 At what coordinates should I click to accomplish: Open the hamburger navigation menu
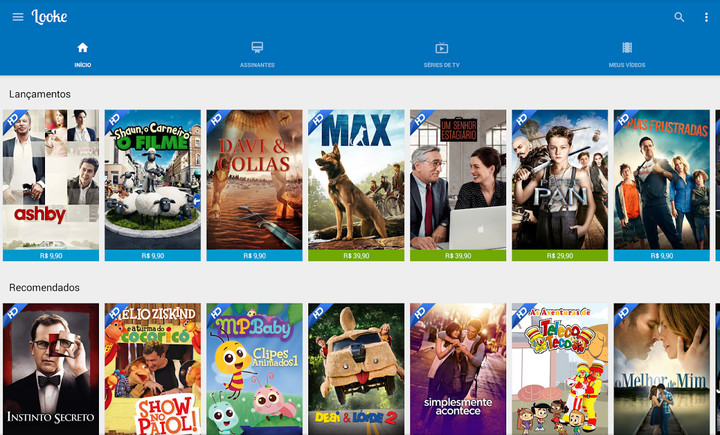(x=17, y=17)
